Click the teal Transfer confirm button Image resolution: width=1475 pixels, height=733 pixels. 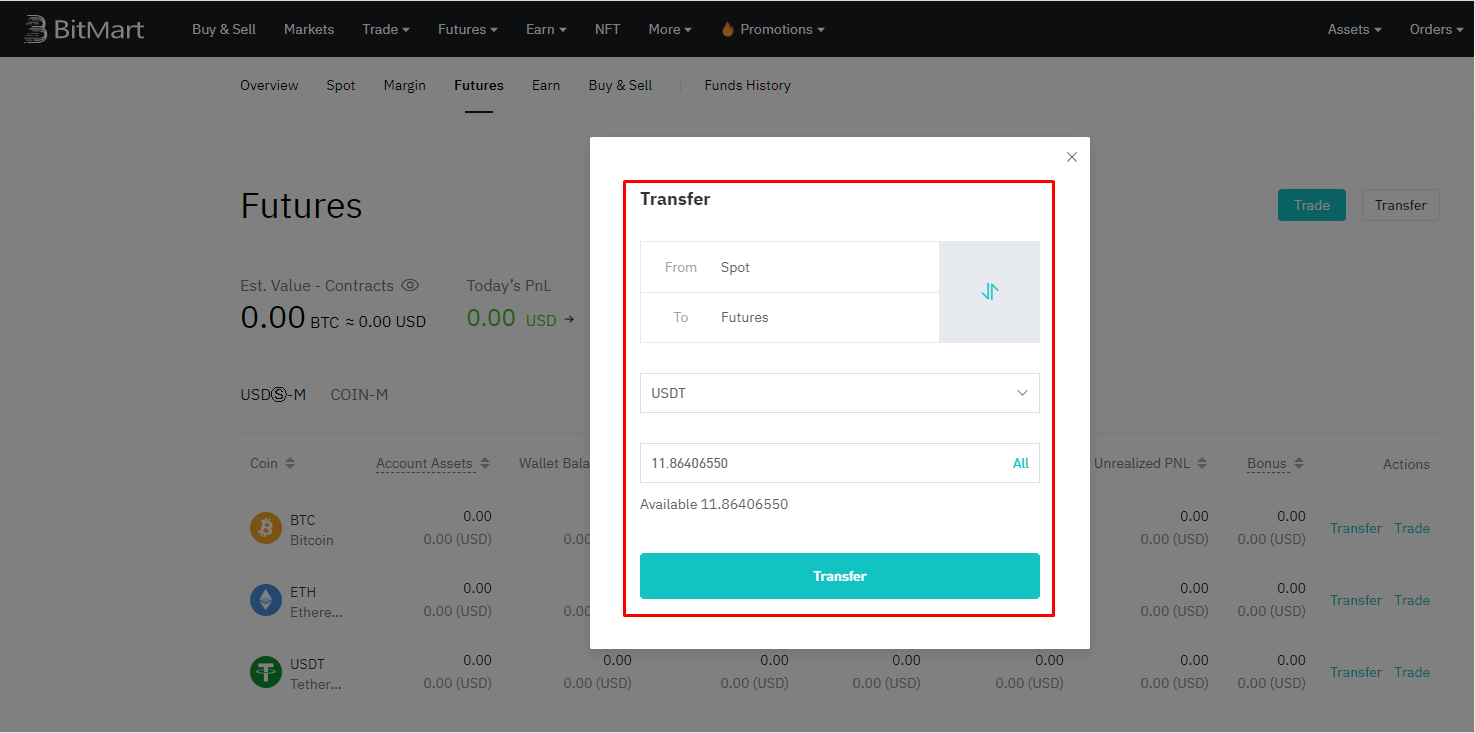click(x=840, y=576)
